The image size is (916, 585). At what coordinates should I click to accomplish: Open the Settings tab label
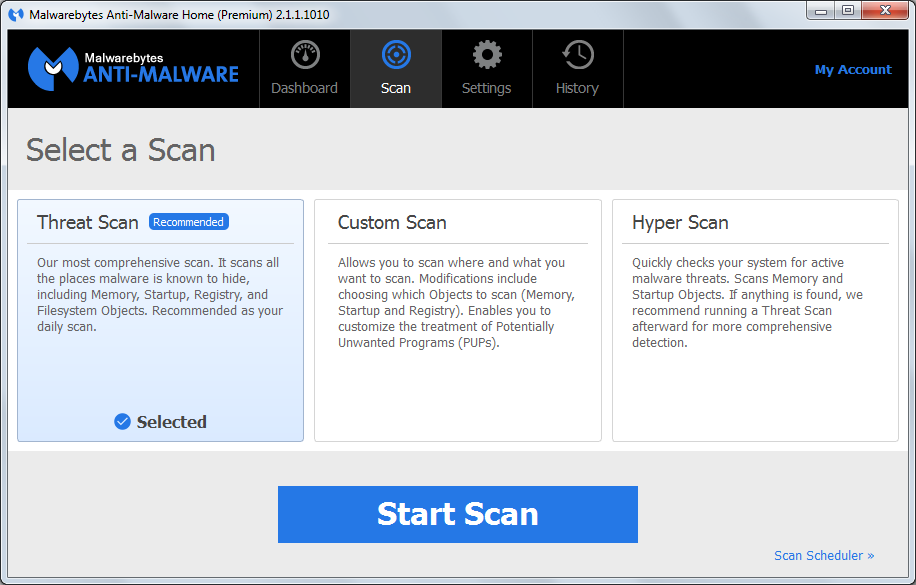pyautogui.click(x=487, y=88)
